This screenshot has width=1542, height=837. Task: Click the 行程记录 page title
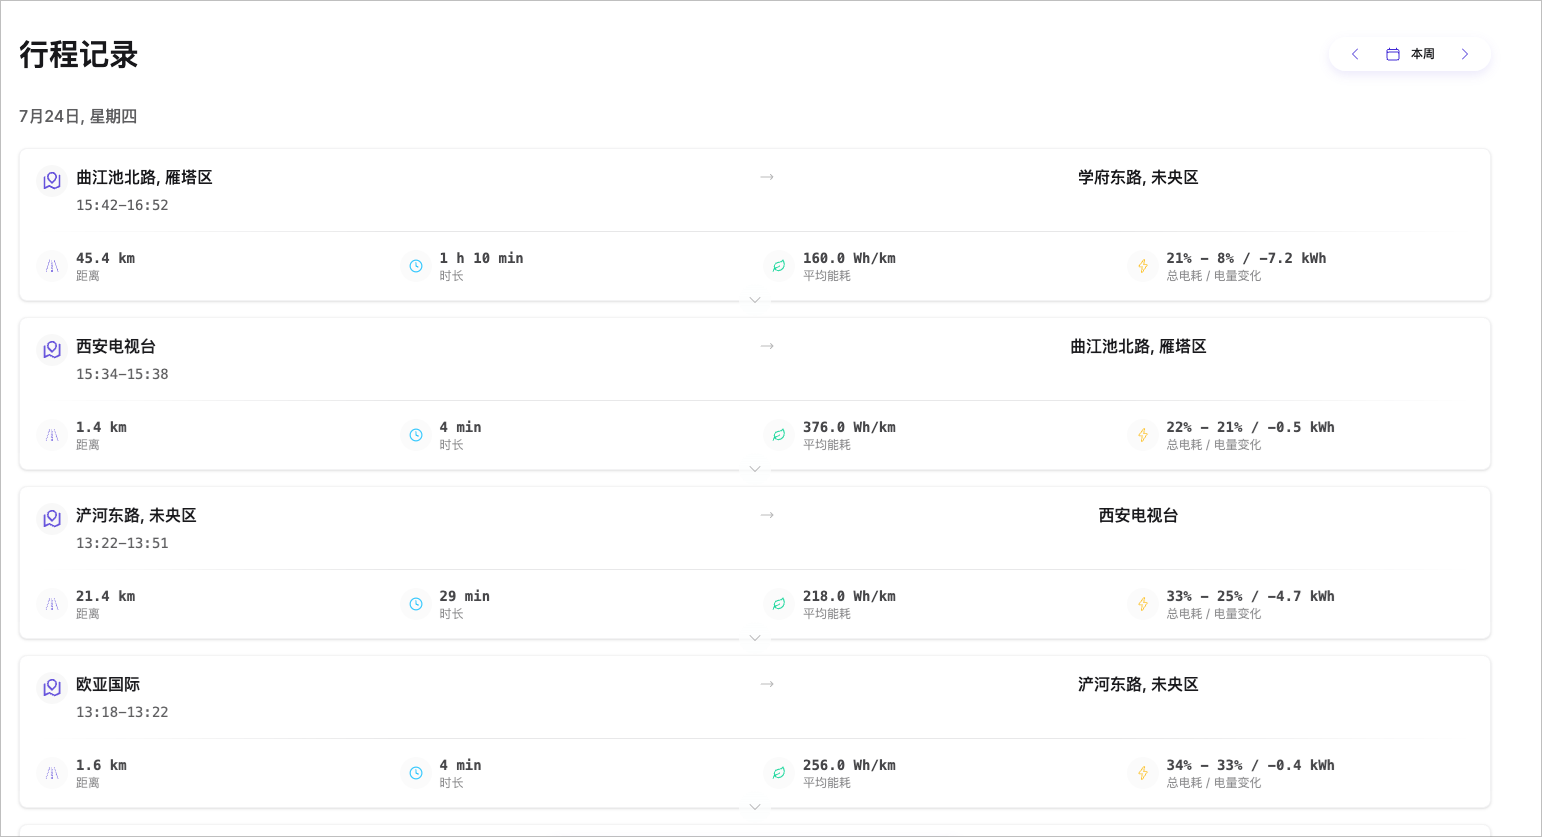pos(79,55)
